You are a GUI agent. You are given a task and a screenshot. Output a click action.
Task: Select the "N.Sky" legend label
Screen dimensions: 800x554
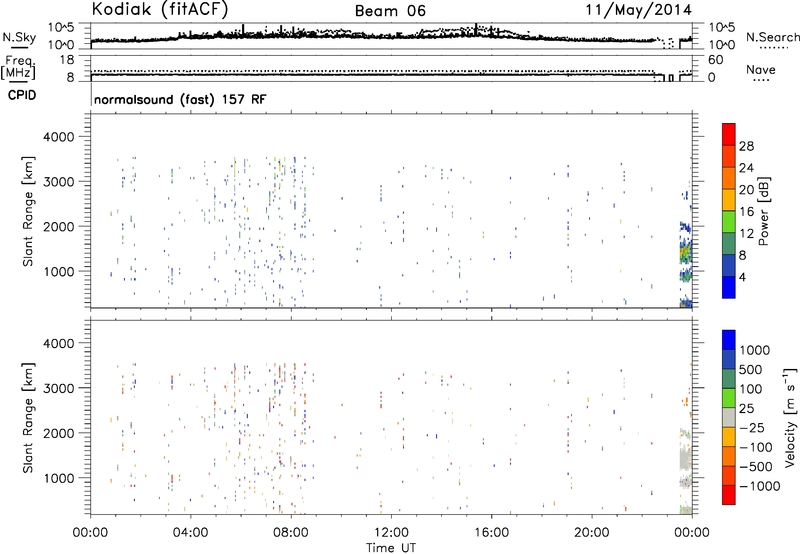click(x=19, y=37)
